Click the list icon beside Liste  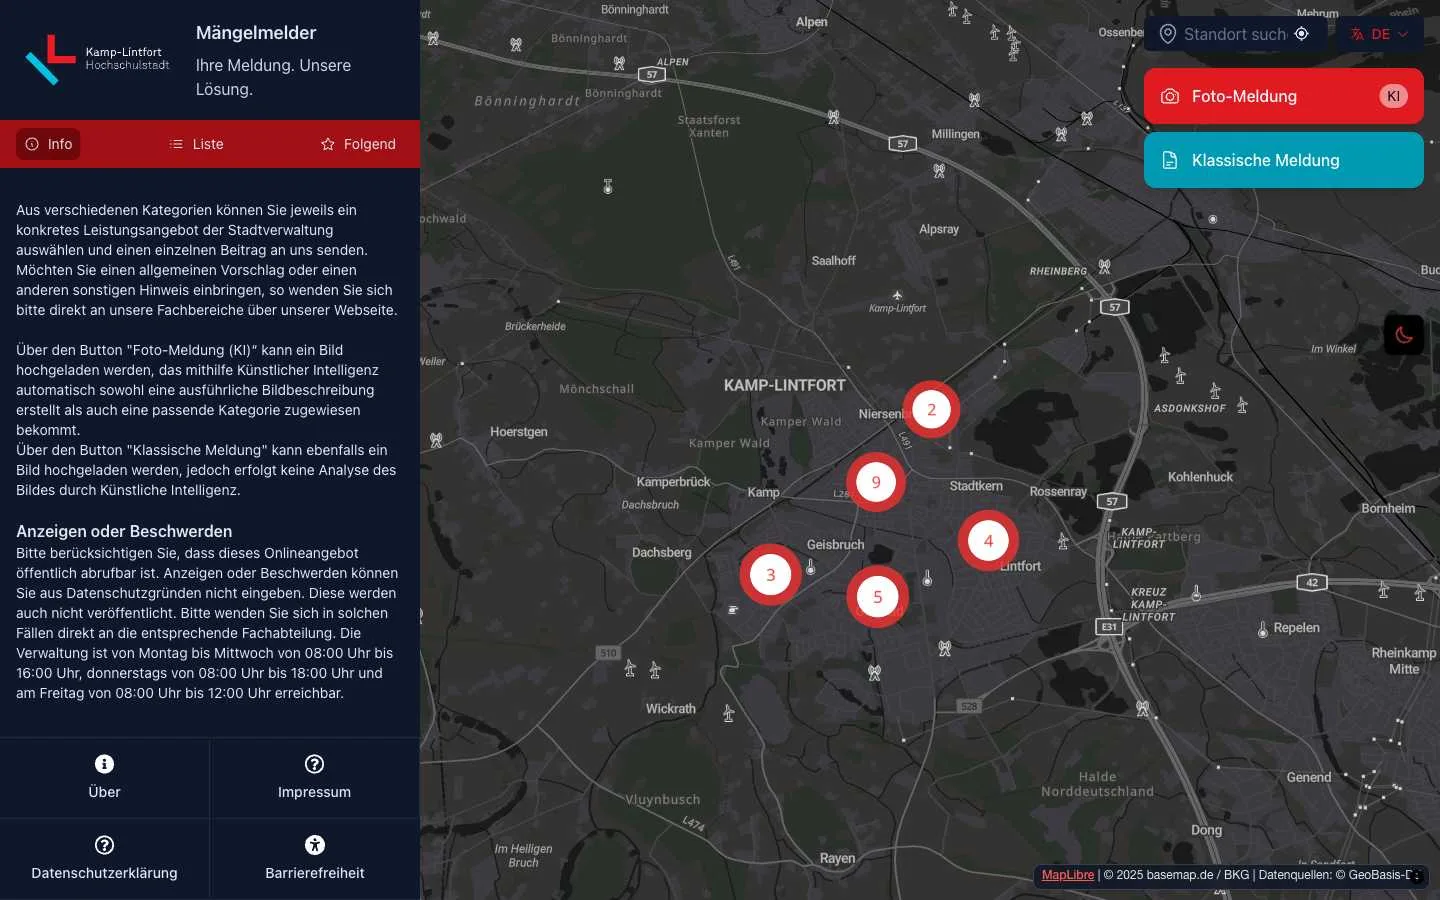pos(175,144)
